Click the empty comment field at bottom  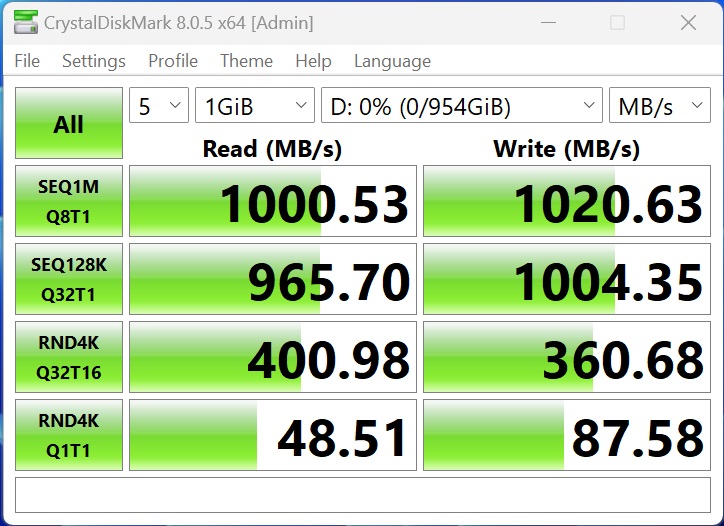point(362,495)
